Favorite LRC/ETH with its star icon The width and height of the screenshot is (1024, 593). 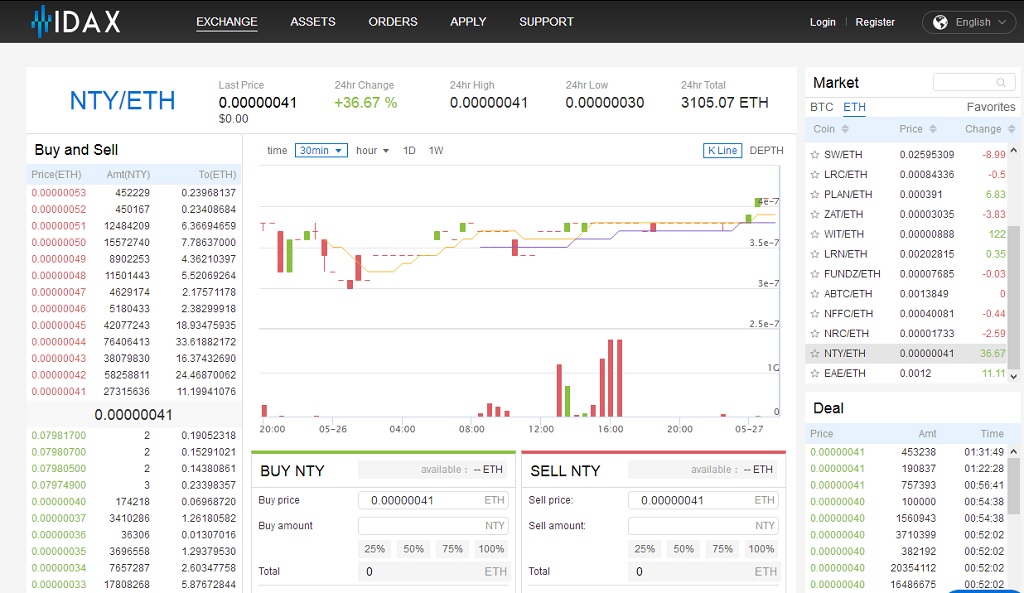point(814,174)
